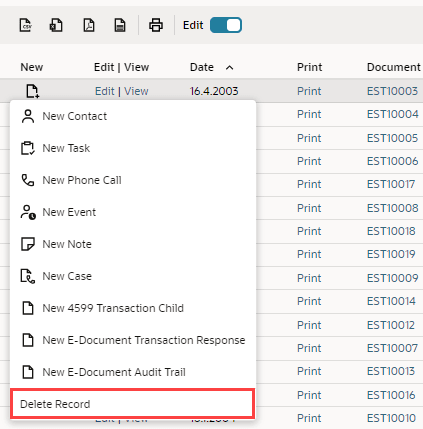Click Print link for EST10013

tap(309, 371)
